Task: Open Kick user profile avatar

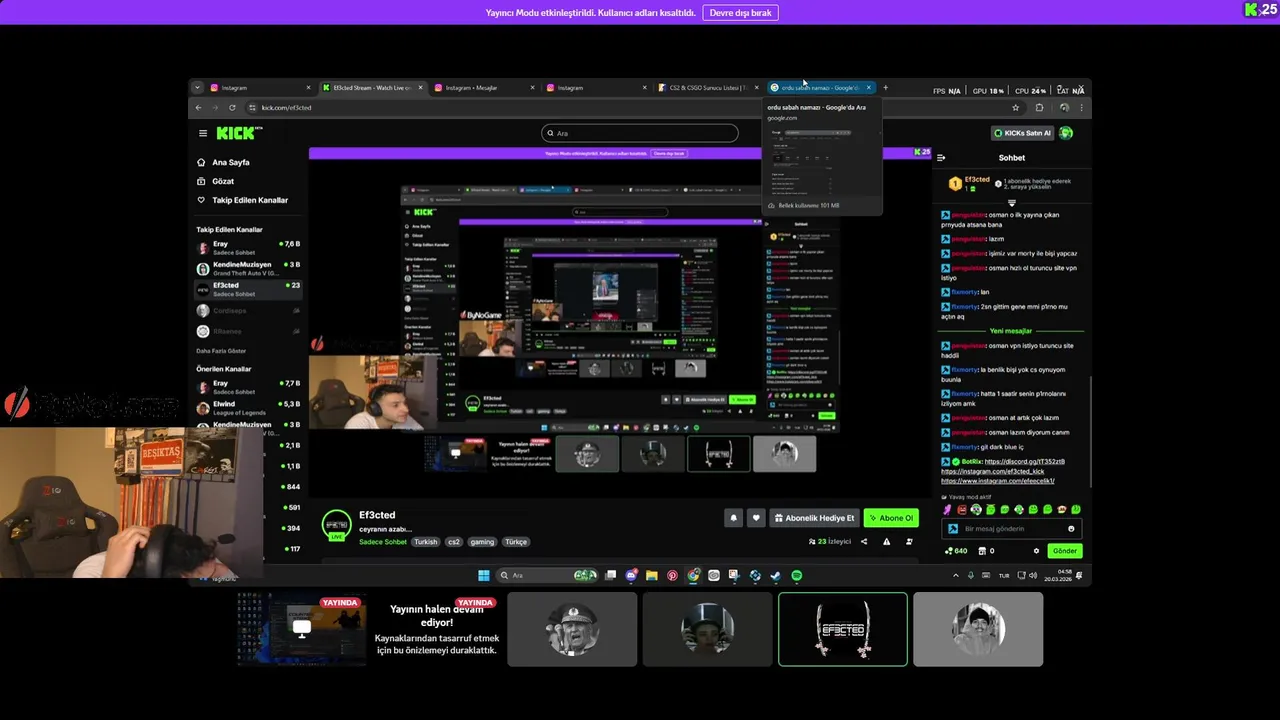Action: click(1066, 133)
